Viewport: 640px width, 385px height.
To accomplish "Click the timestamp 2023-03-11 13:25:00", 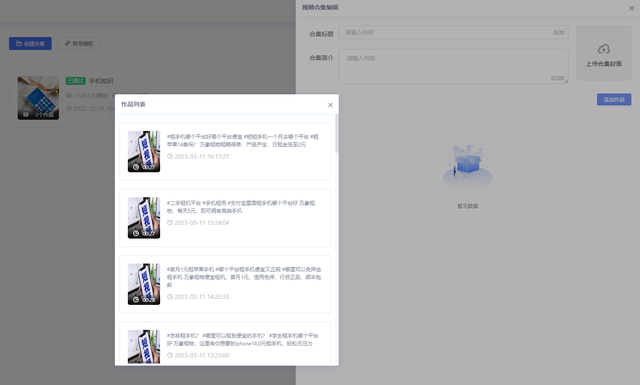I will click(x=202, y=355).
